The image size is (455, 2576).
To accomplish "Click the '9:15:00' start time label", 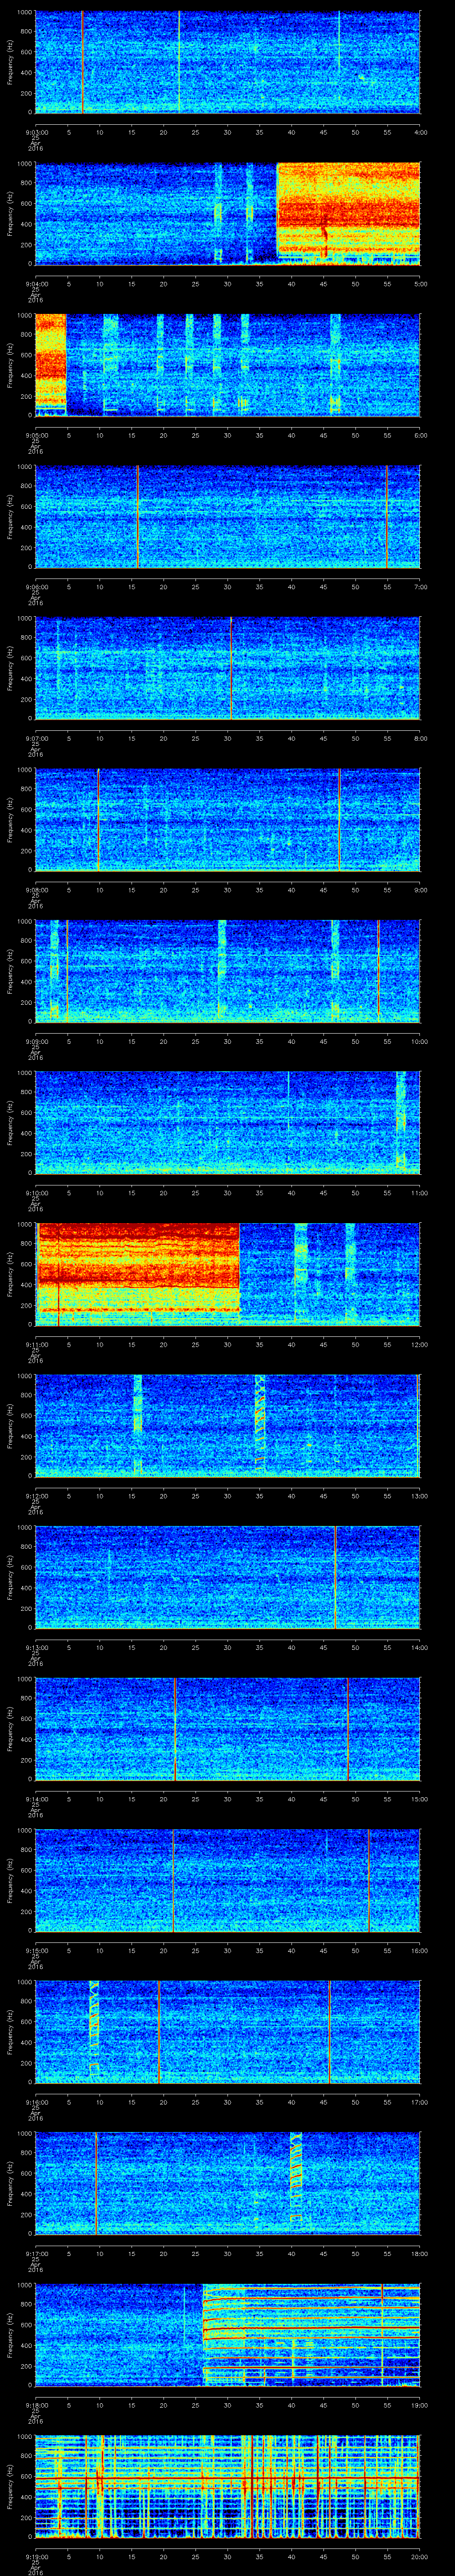I will (x=36, y=1950).
